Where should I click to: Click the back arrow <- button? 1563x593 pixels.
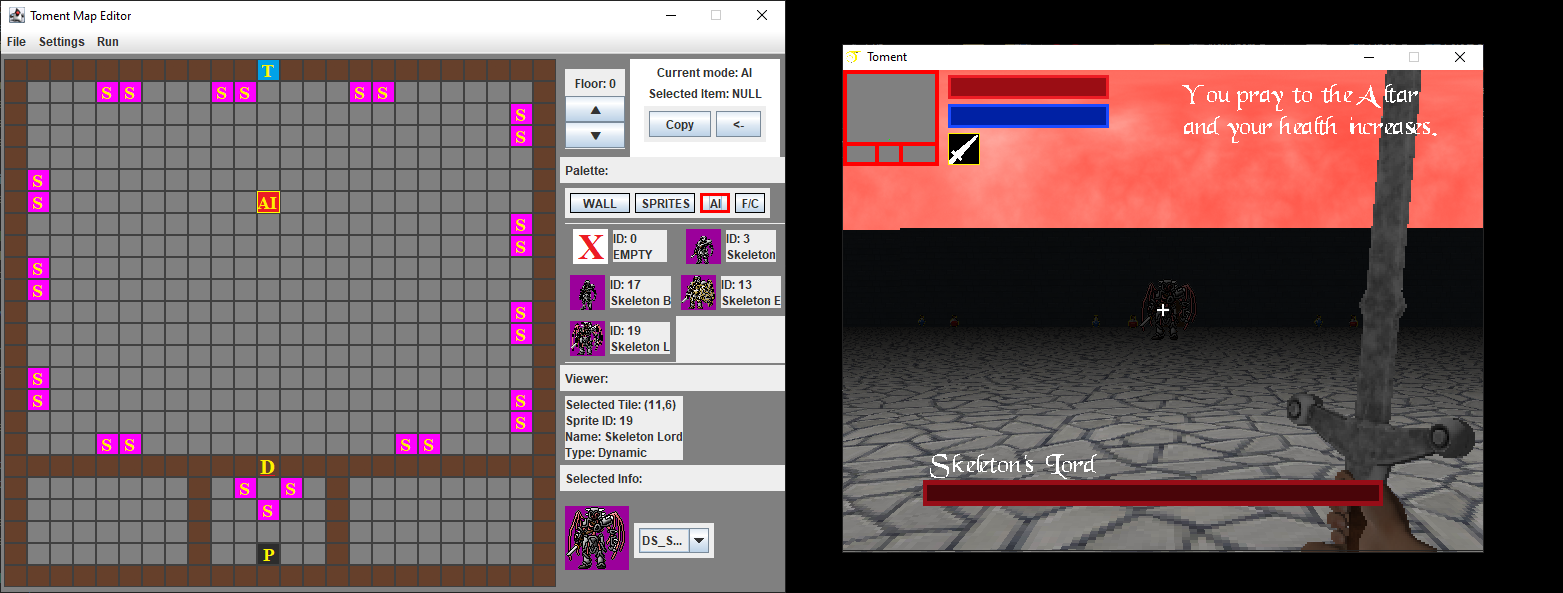click(738, 124)
